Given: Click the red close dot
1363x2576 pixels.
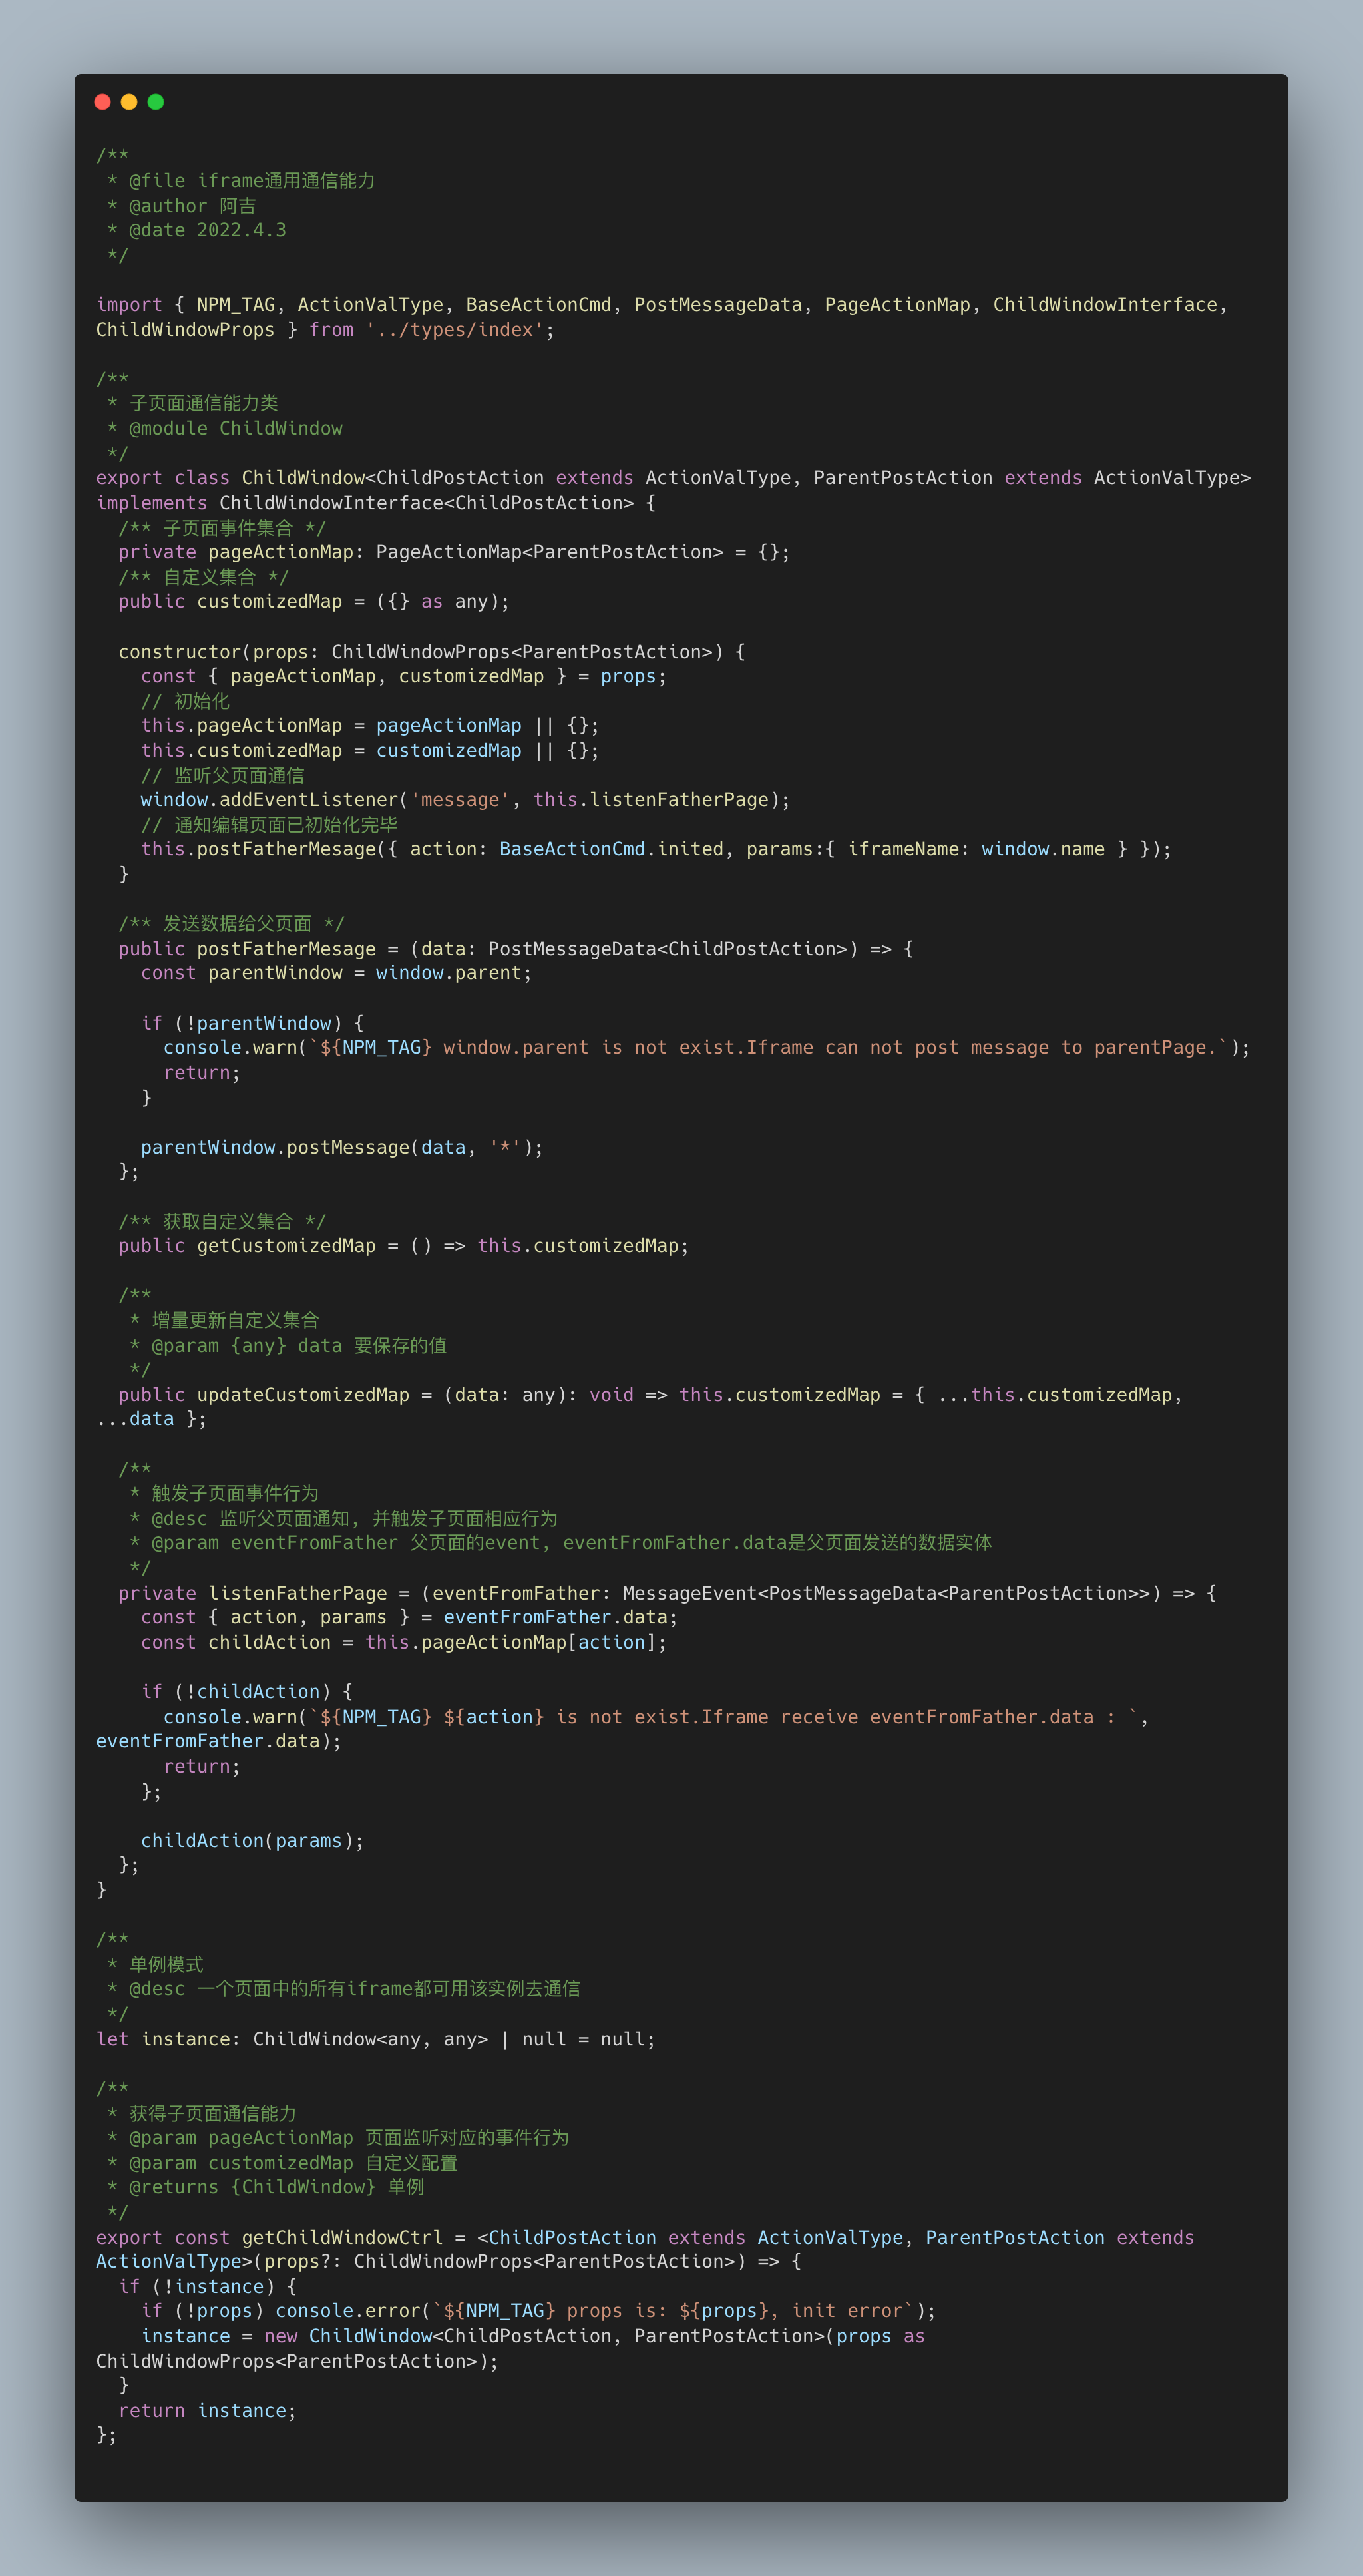Looking at the screenshot, I should point(102,102).
